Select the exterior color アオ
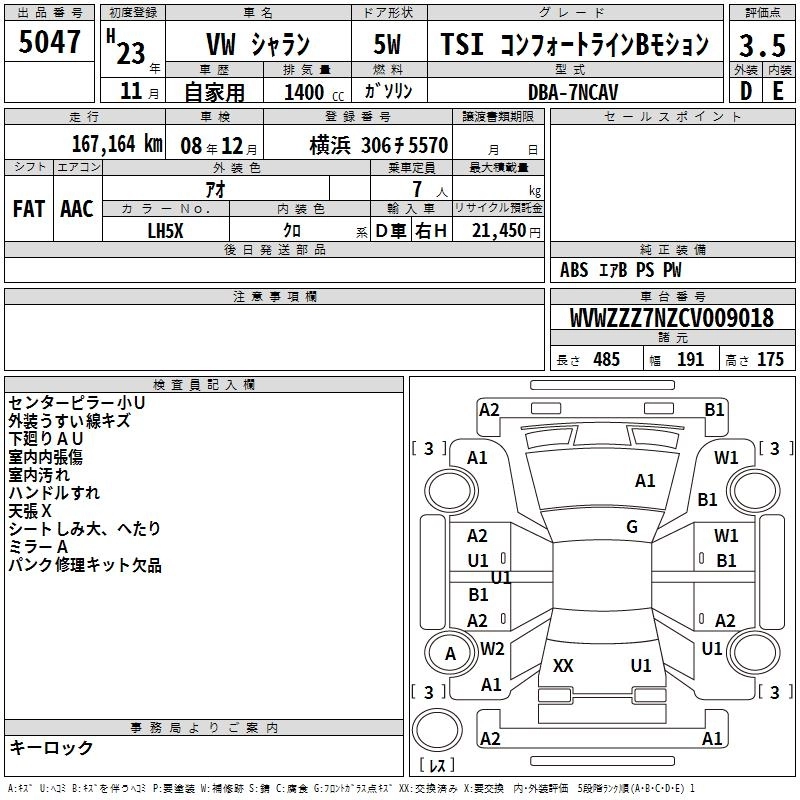 pyautogui.click(x=215, y=189)
